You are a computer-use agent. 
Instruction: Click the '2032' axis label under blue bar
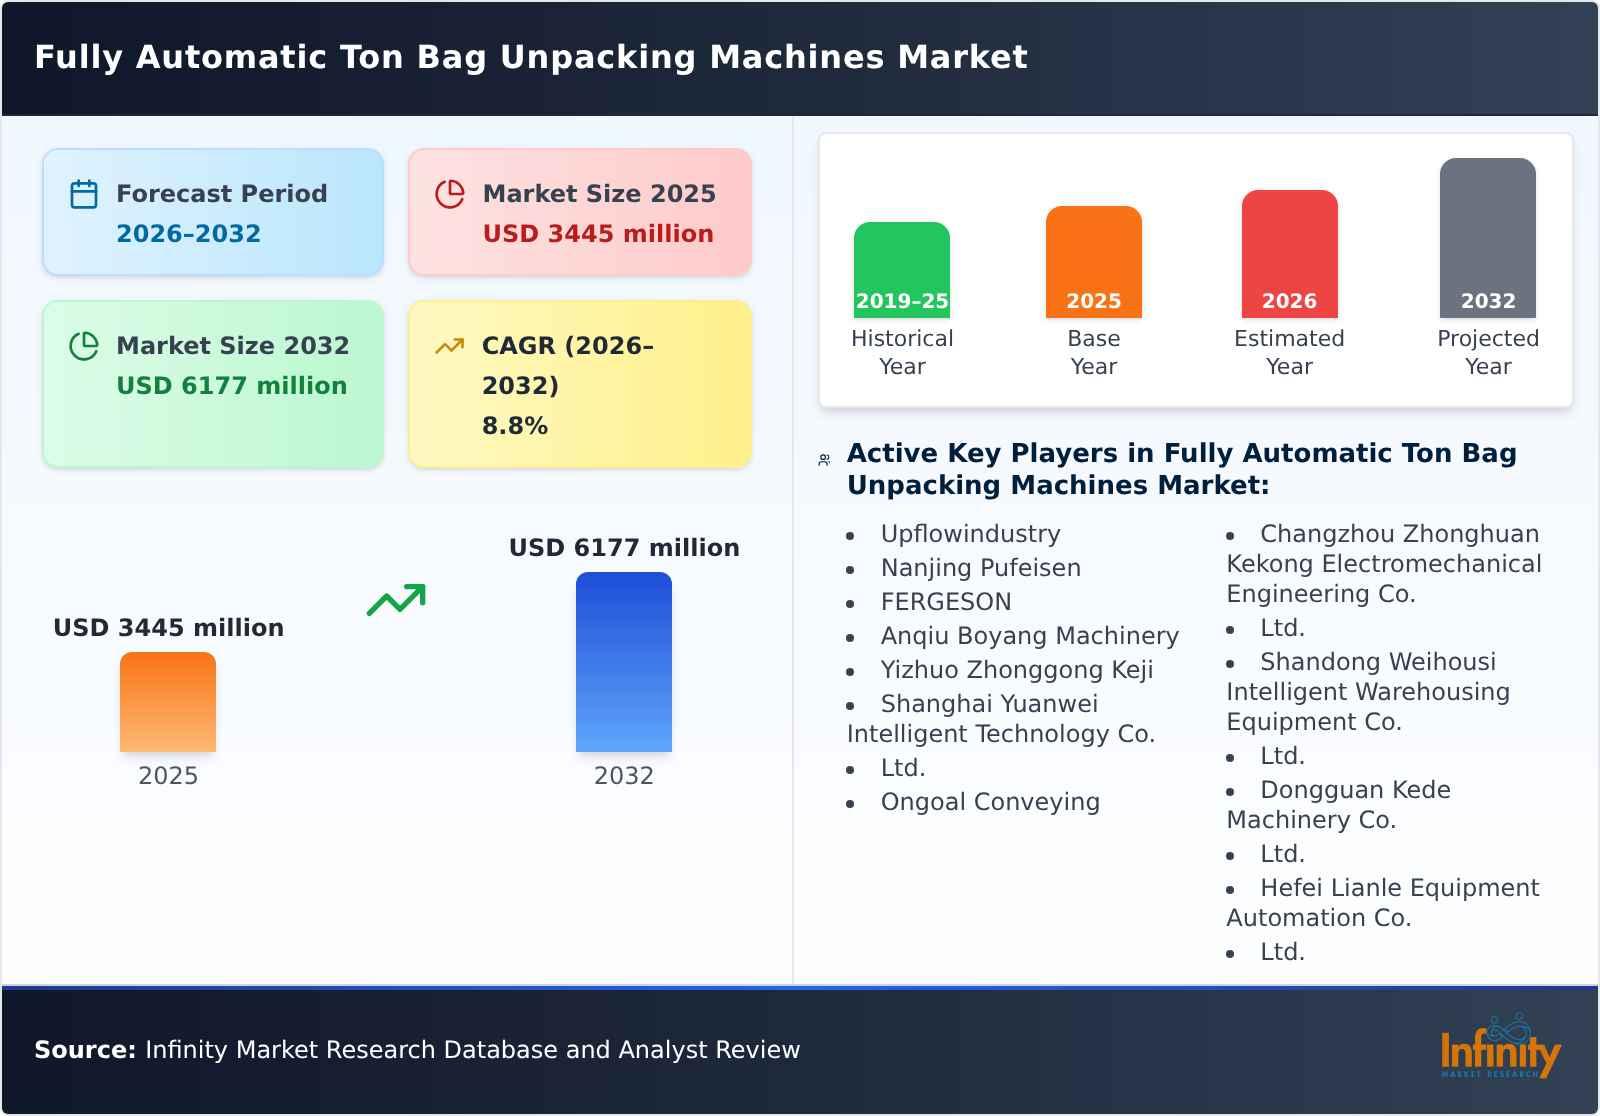tap(624, 776)
